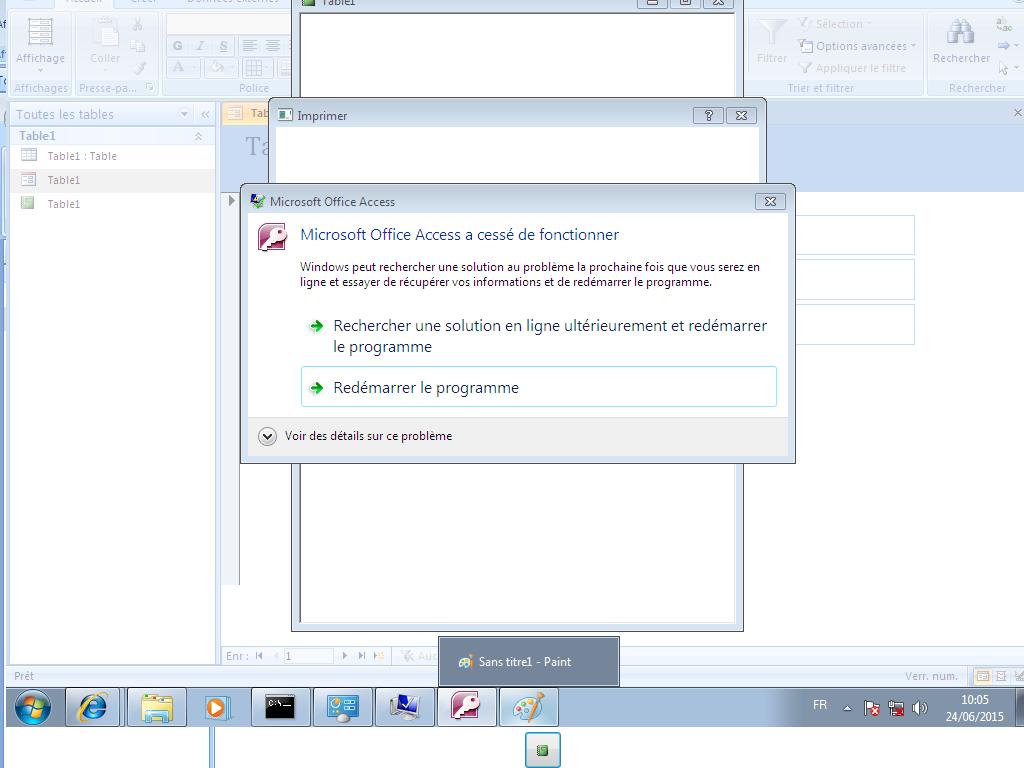Click Access taskbar icon
The width and height of the screenshot is (1024, 768).
(x=466, y=707)
